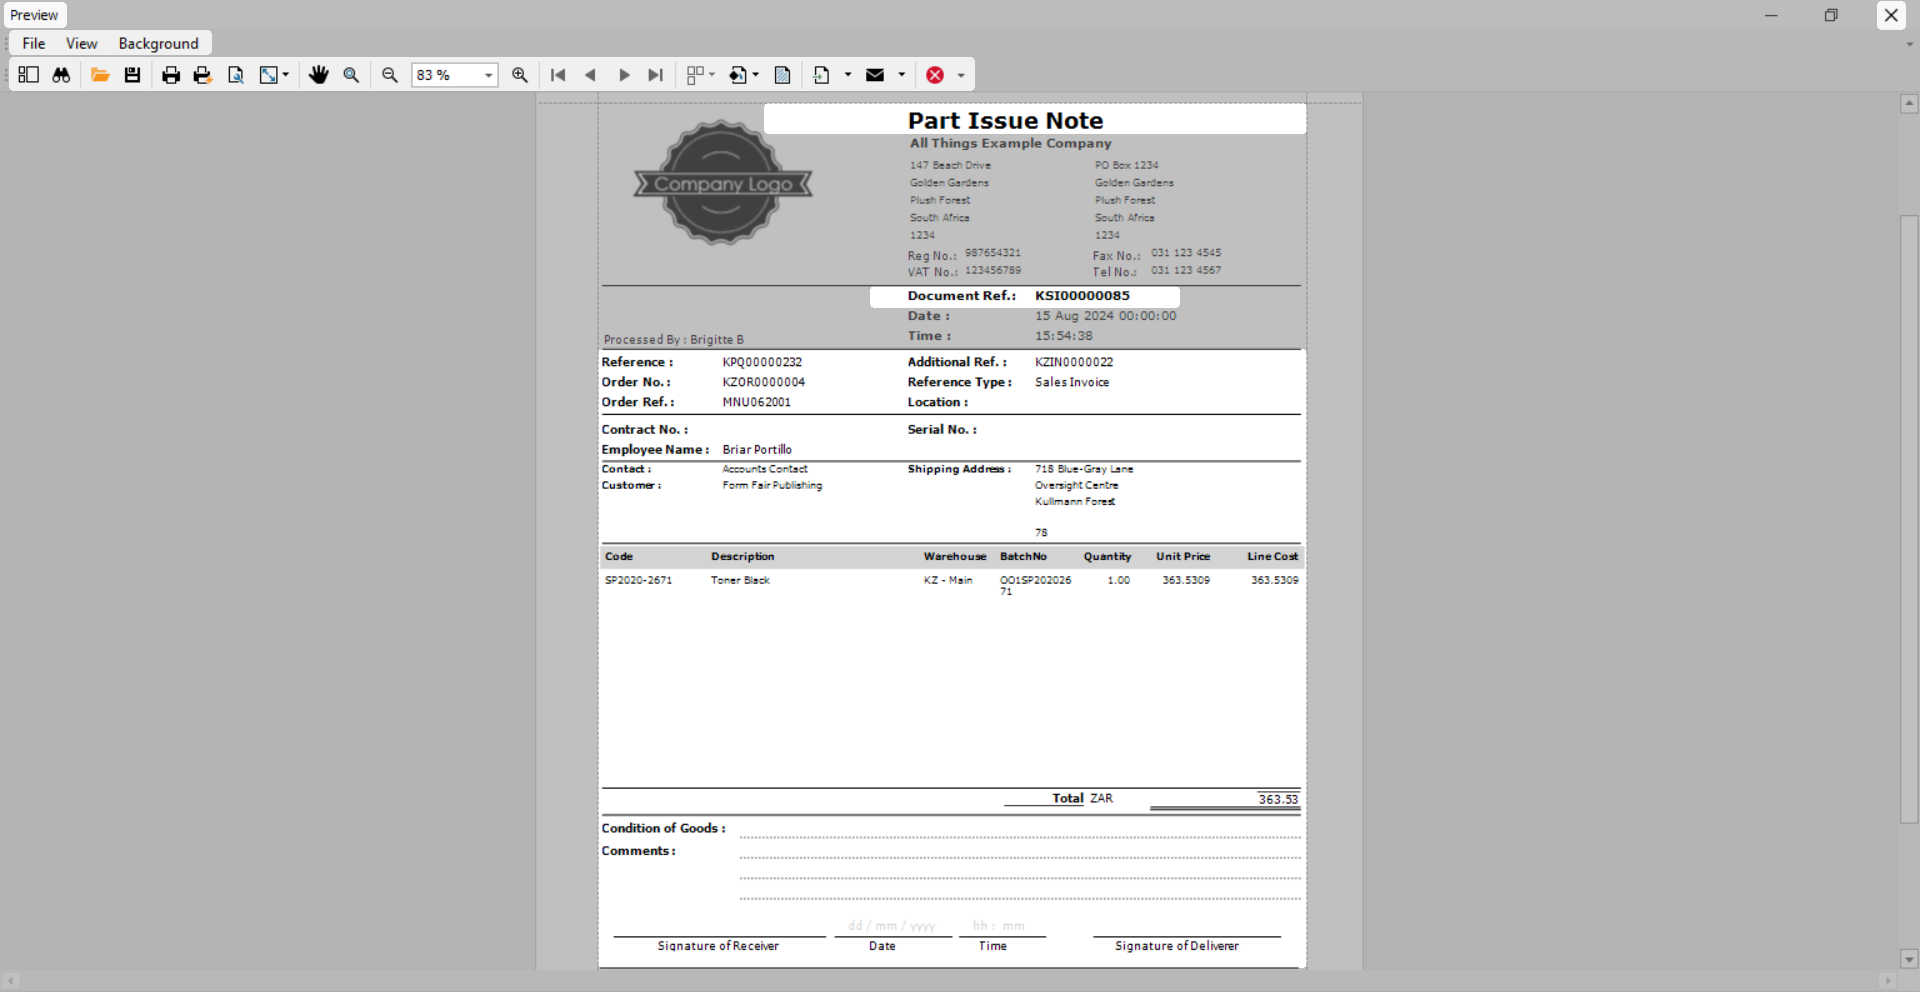Image resolution: width=1920 pixels, height=992 pixels.
Task: Click the total amount "363.53"
Action: [1278, 799]
